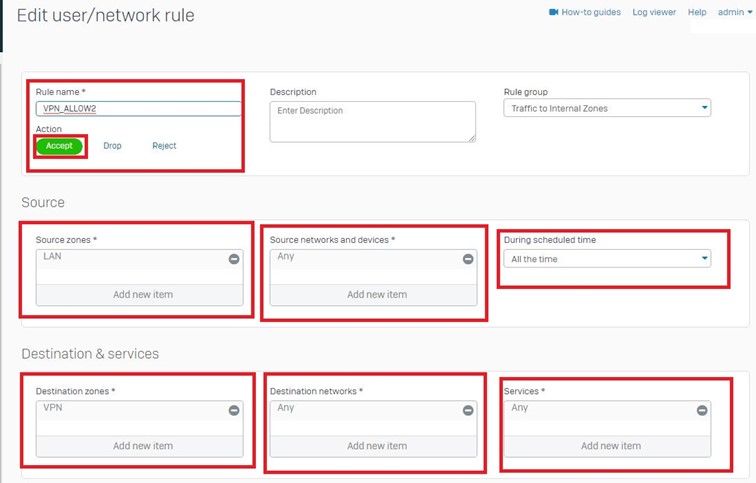Open the Help menu item
Image resolution: width=756 pixels, height=483 pixels.
[x=697, y=12]
